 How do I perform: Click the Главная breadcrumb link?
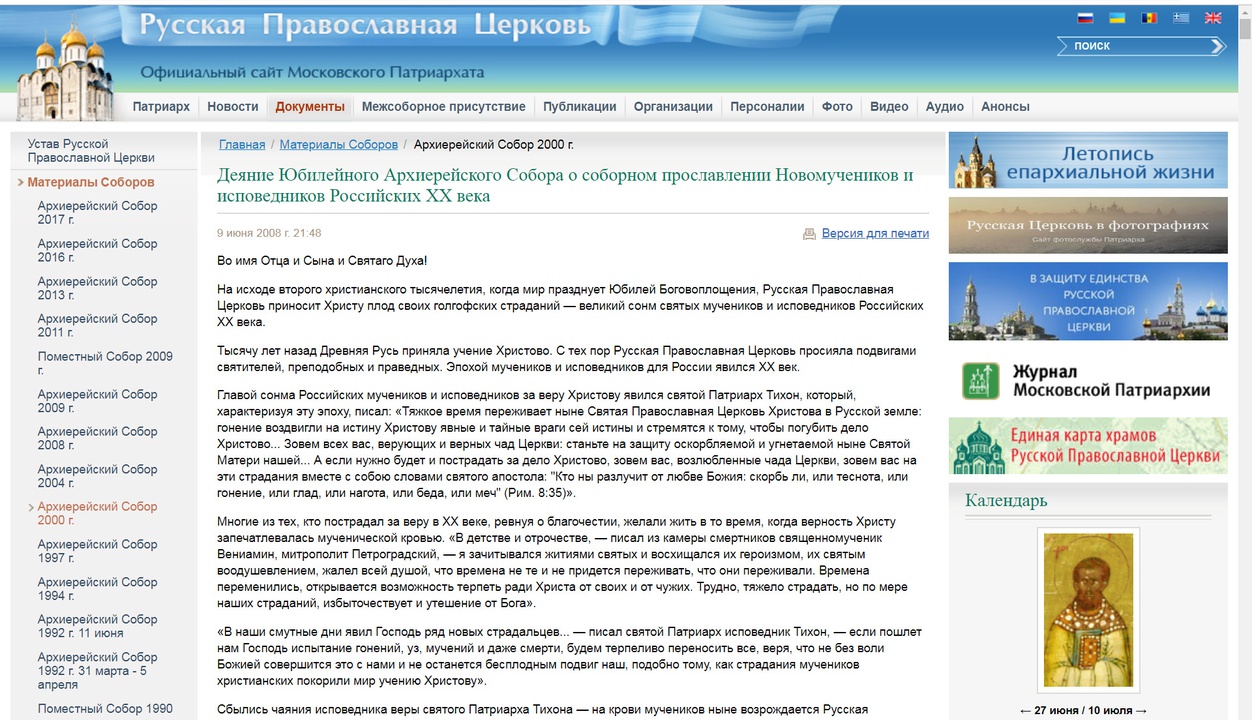[242, 145]
